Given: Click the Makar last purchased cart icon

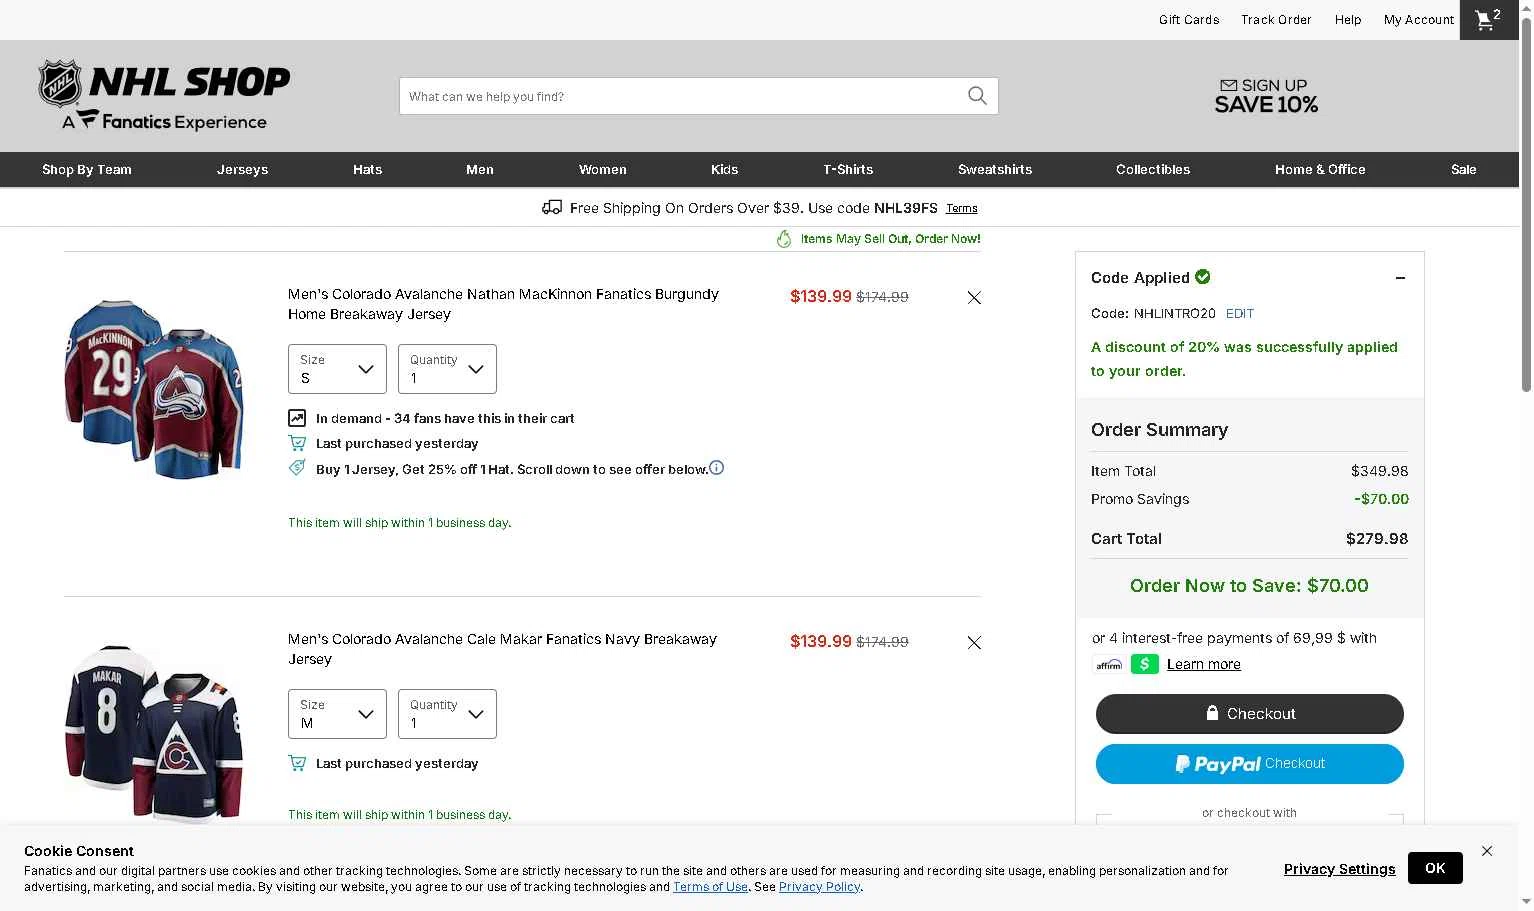Looking at the screenshot, I should [297, 763].
